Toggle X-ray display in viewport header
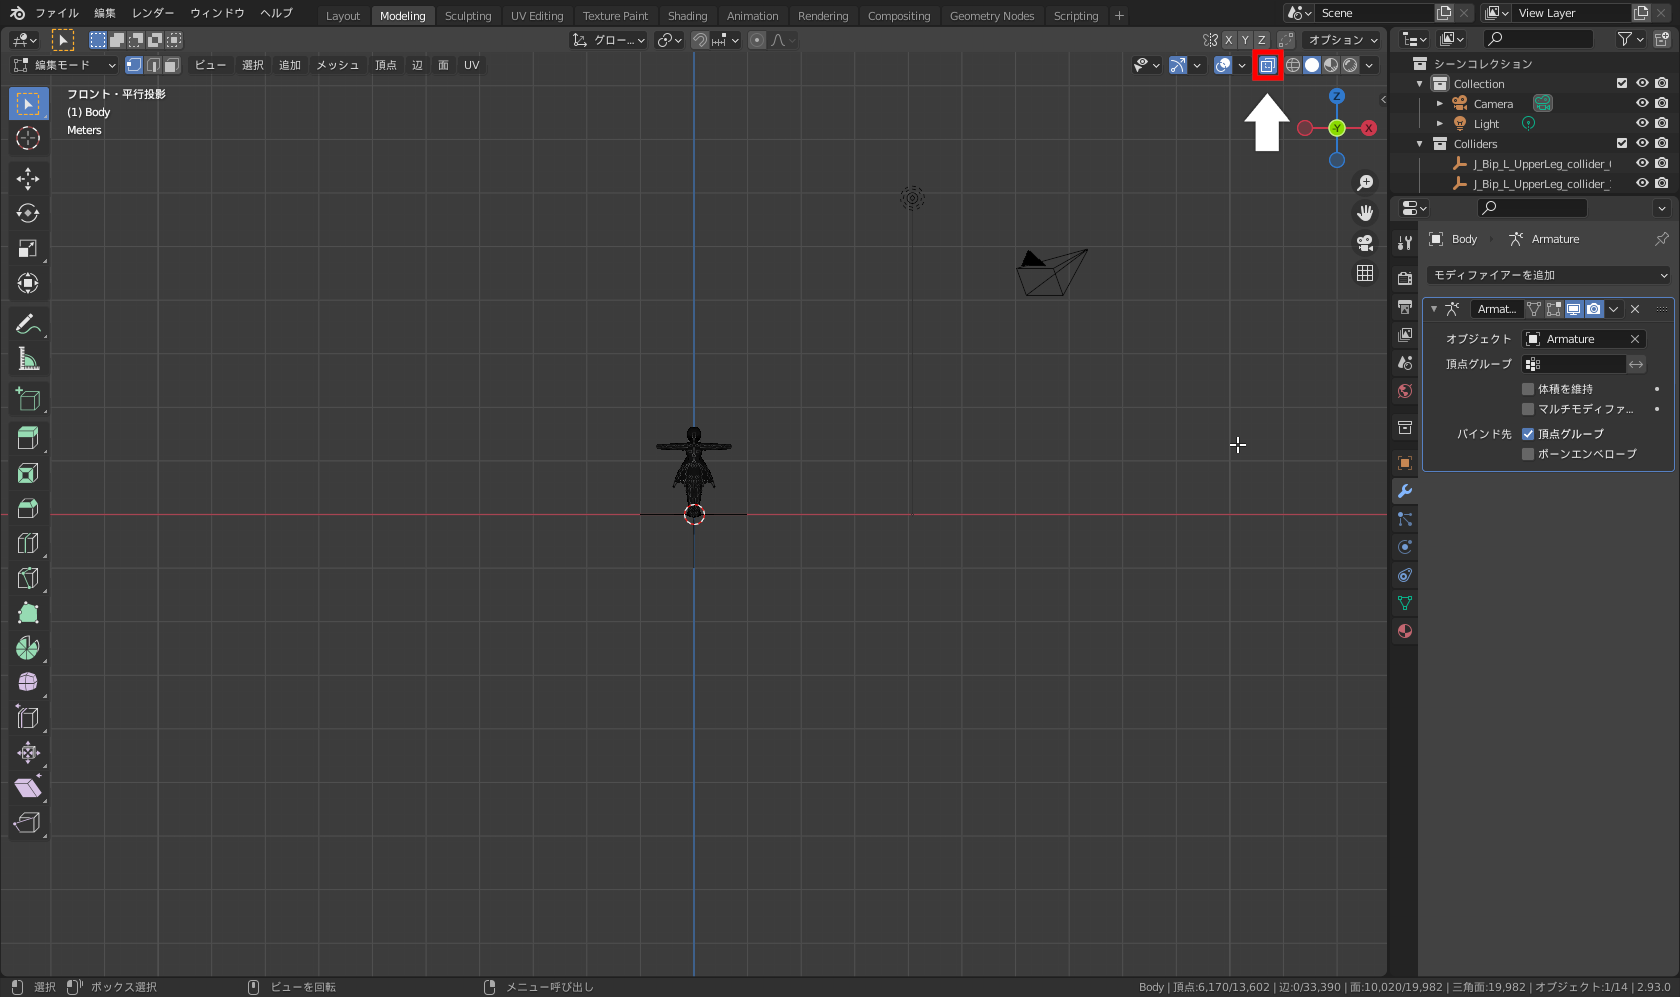The width and height of the screenshot is (1680, 997). click(x=1267, y=65)
